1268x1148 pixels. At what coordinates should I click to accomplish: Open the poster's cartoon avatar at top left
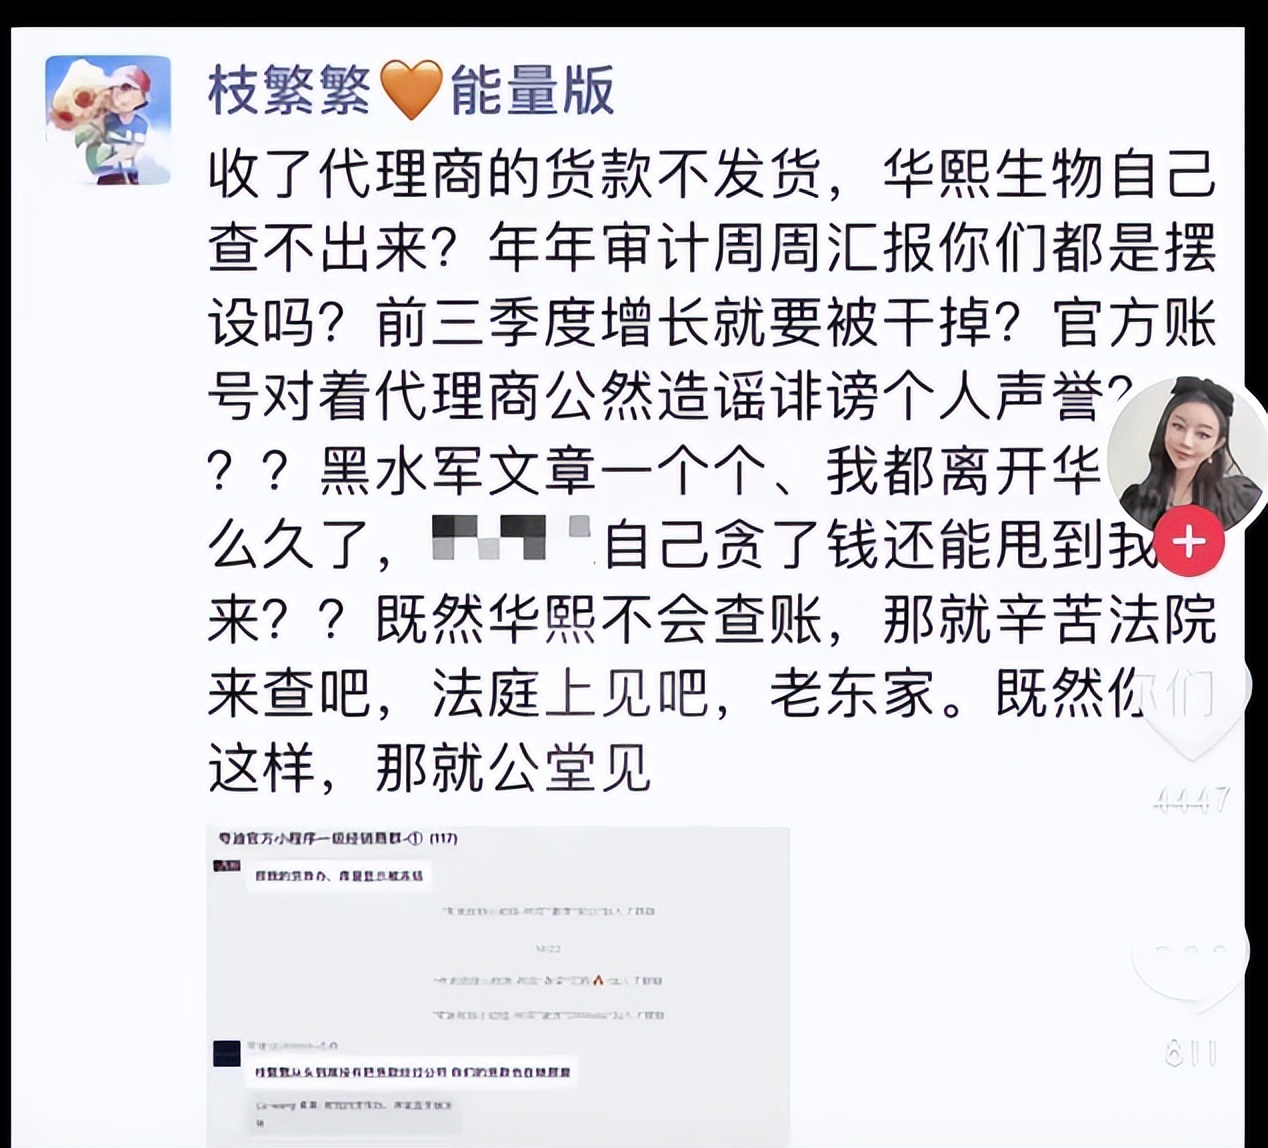coord(109,120)
